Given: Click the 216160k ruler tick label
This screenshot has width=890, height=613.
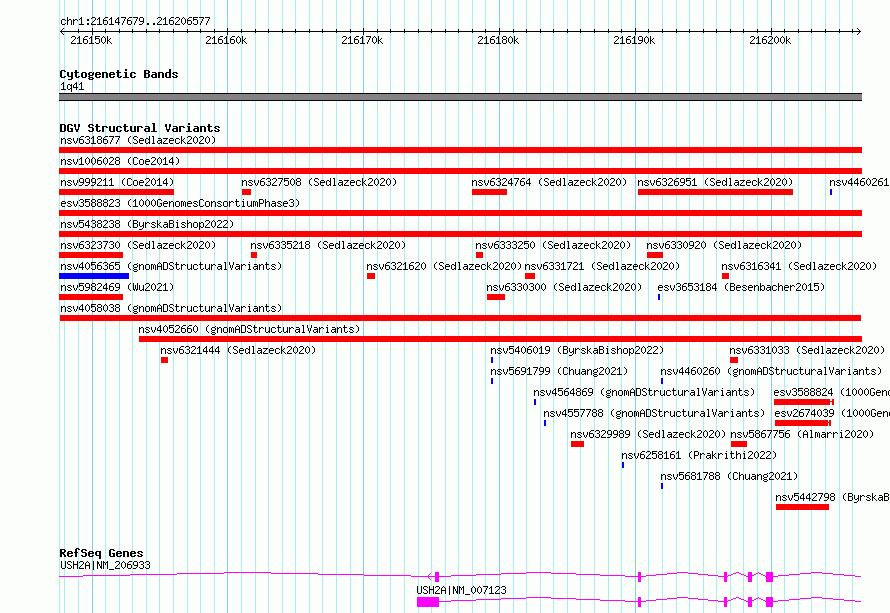Looking at the screenshot, I should (226, 40).
